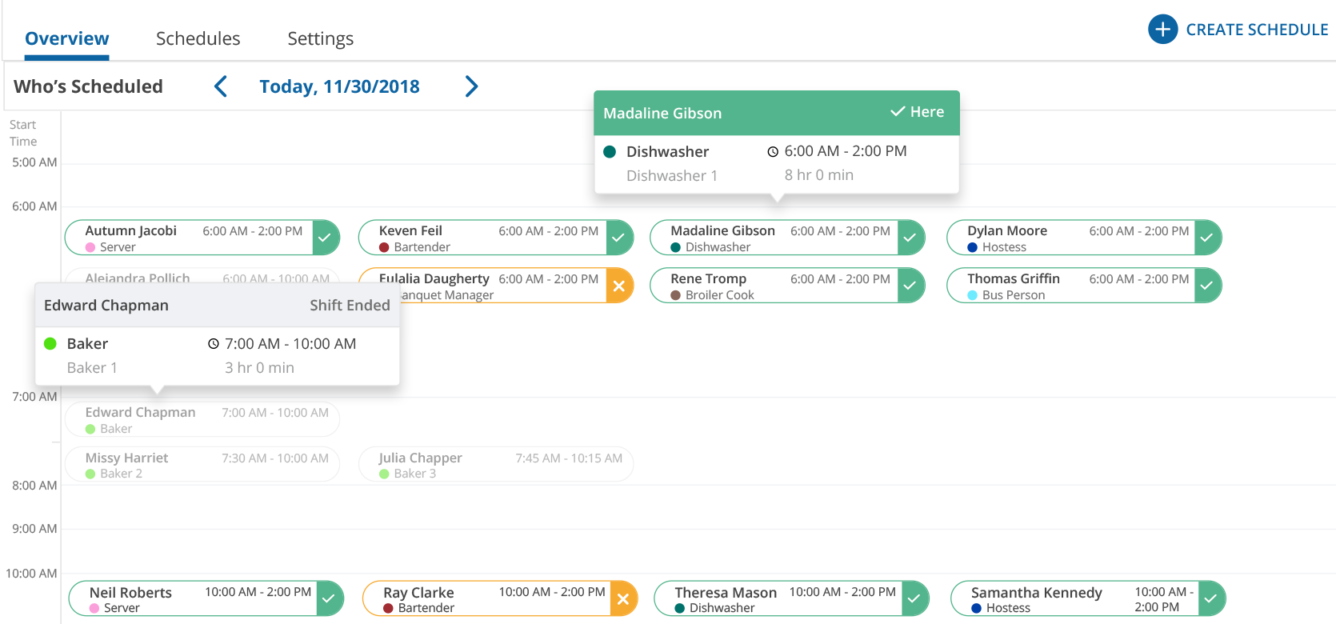Click the plus icon beside Create Schedule
Screen dimensions: 1336x624
coord(1162,29)
